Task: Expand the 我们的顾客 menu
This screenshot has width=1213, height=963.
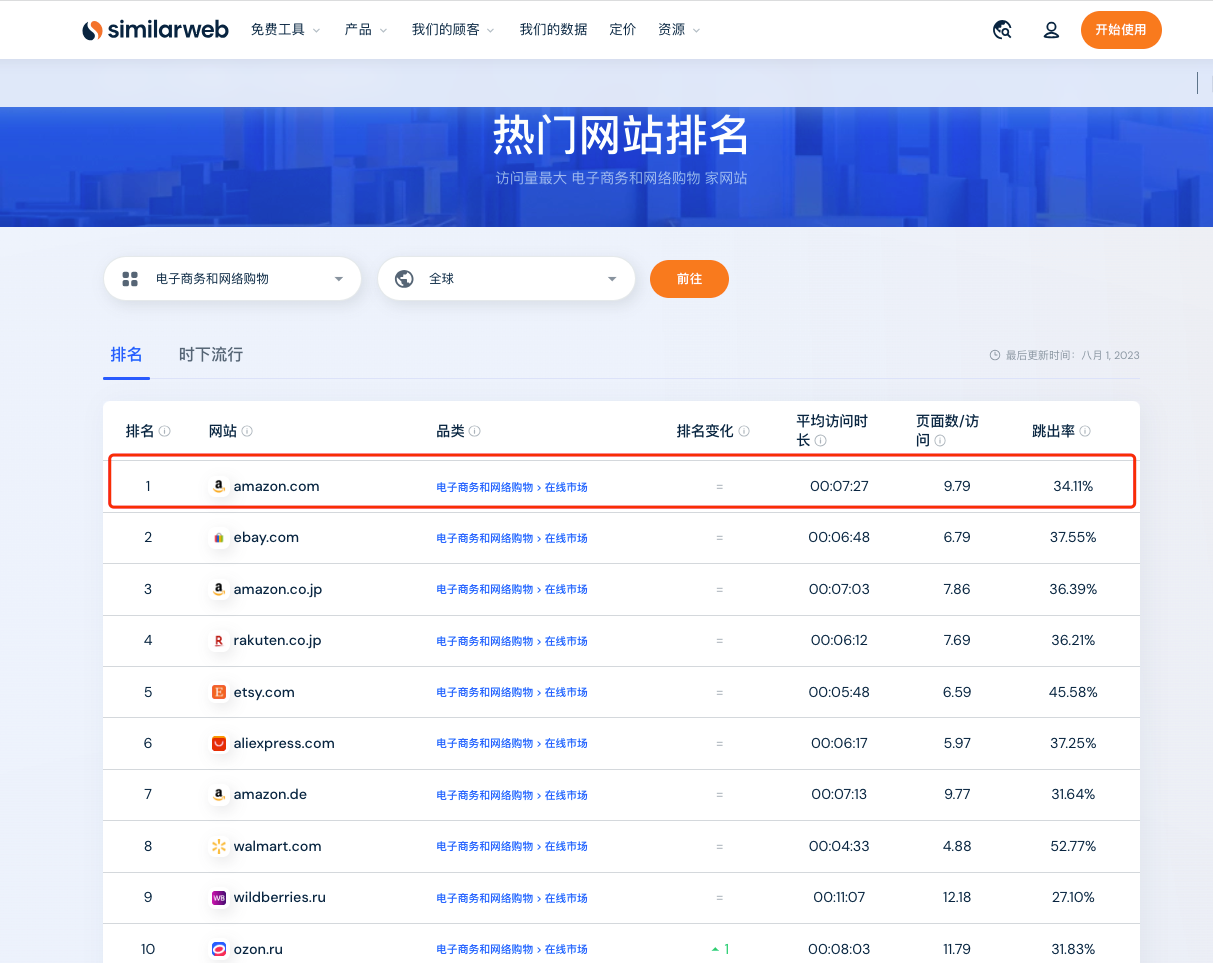Action: point(453,30)
